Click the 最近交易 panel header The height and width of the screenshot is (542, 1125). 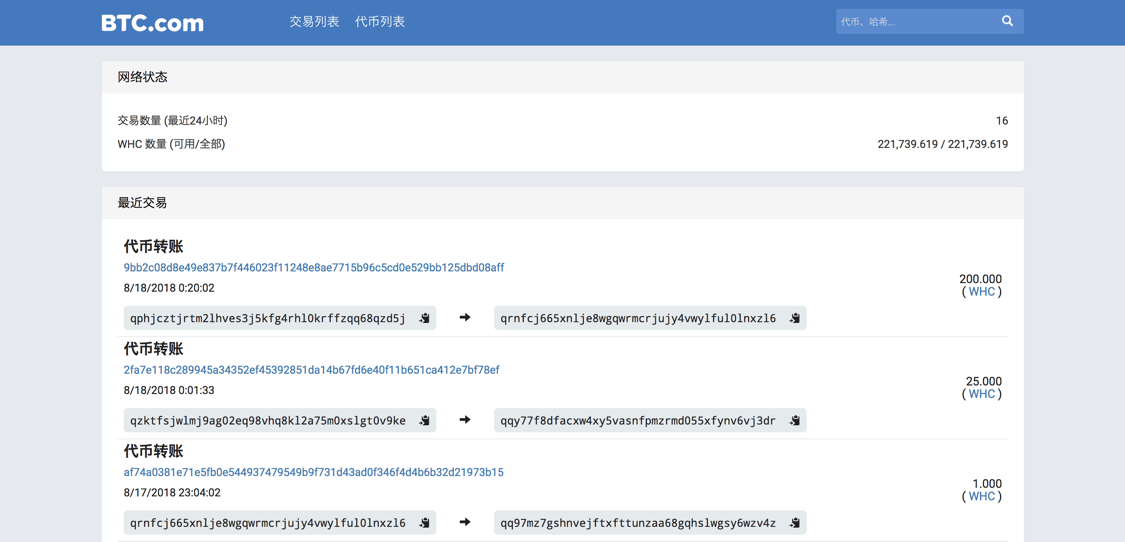click(x=562, y=203)
